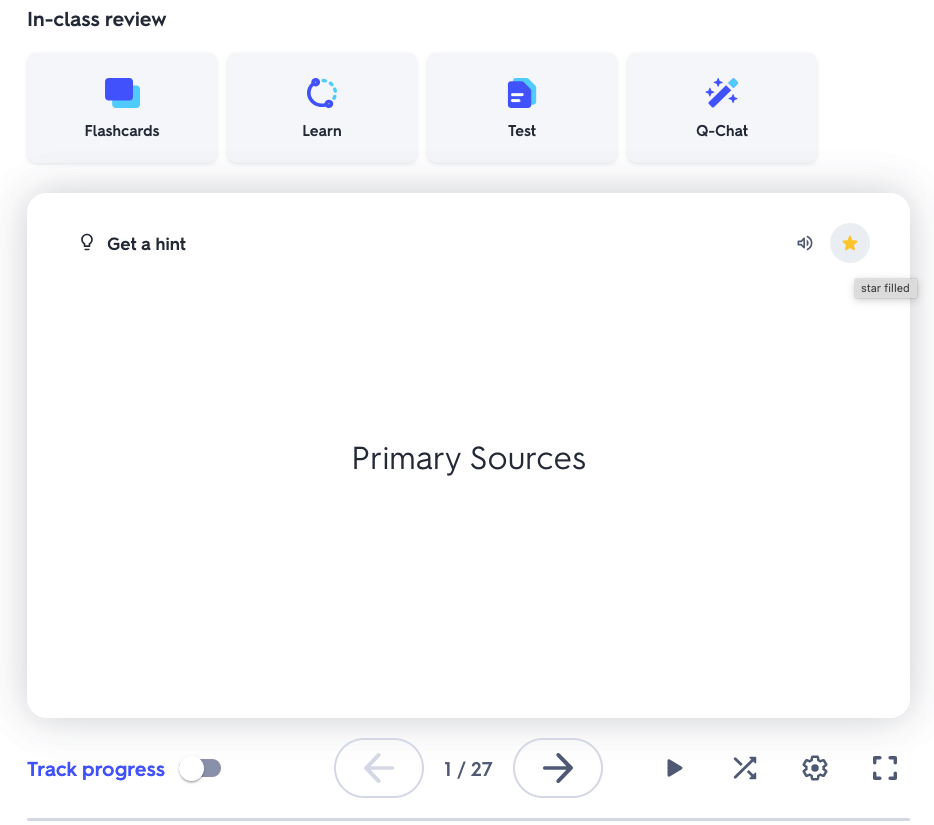
Task: Click the 1 / 27 card counter
Action: click(468, 769)
